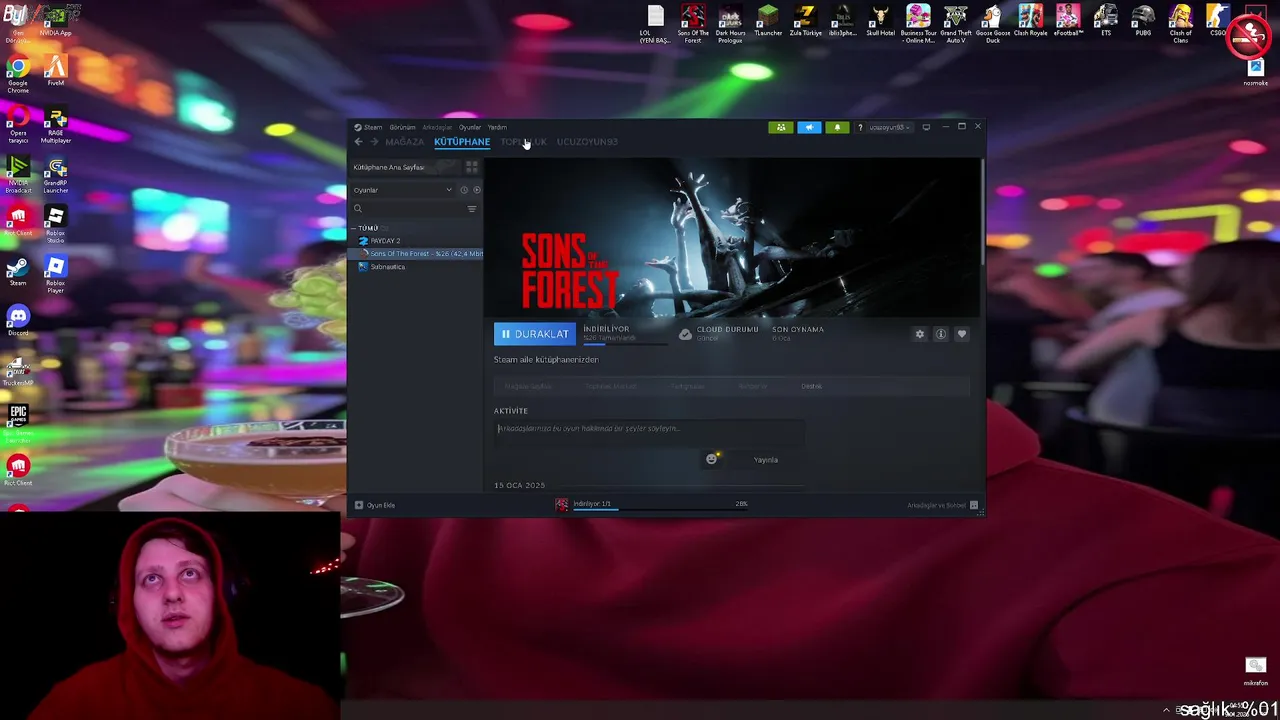This screenshot has width=1280, height=720.
Task: Go forward with the Steam forward arrow
Action: [374, 142]
